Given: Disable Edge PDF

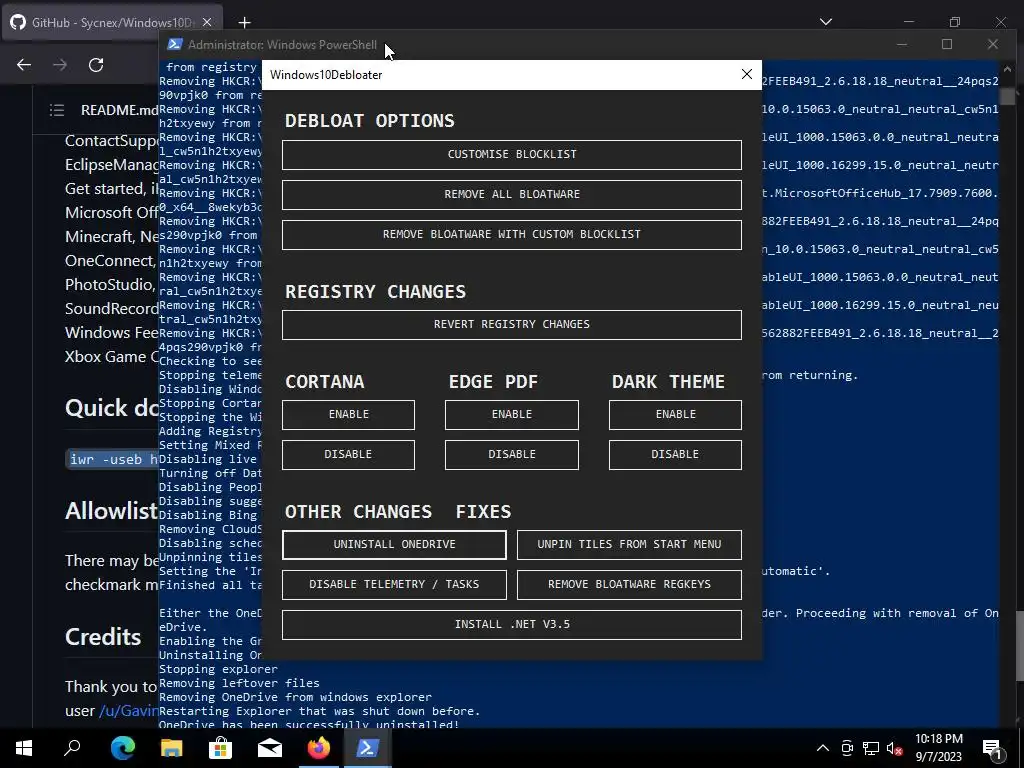Looking at the screenshot, I should [x=511, y=455].
